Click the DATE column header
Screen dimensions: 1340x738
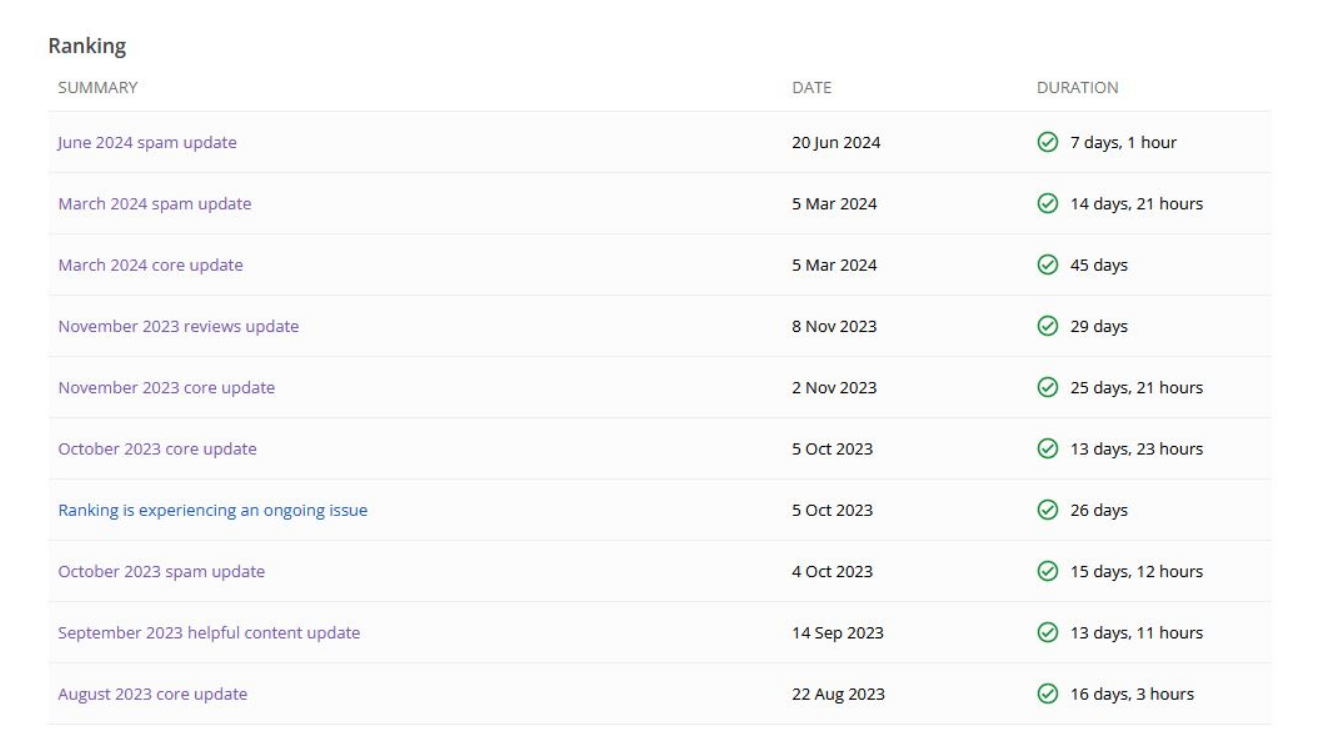(x=812, y=88)
